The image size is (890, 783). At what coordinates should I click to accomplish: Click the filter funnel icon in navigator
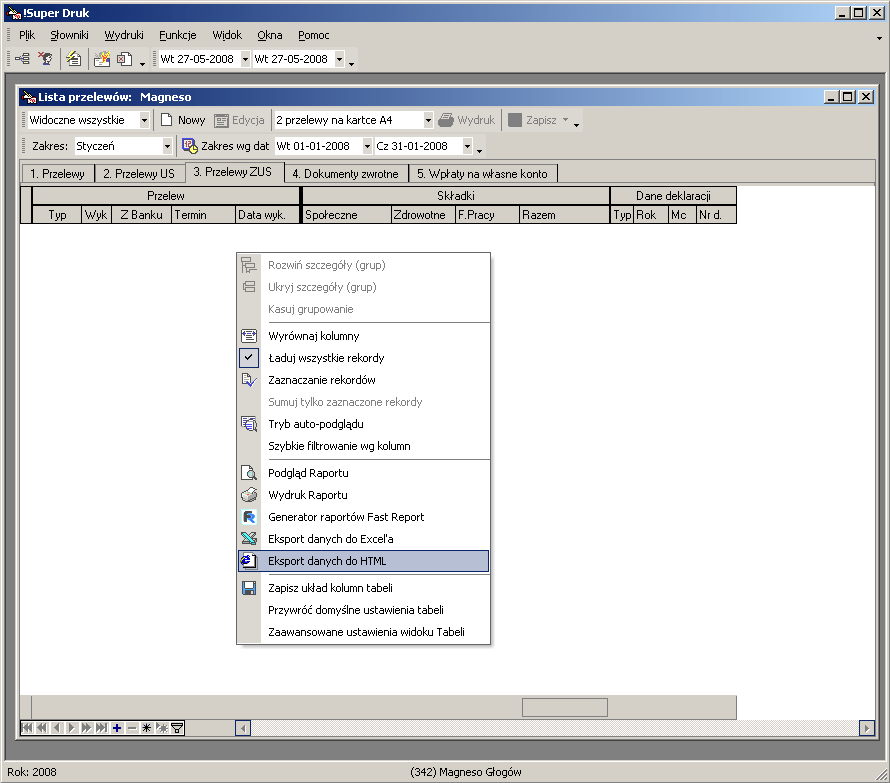coord(177,728)
